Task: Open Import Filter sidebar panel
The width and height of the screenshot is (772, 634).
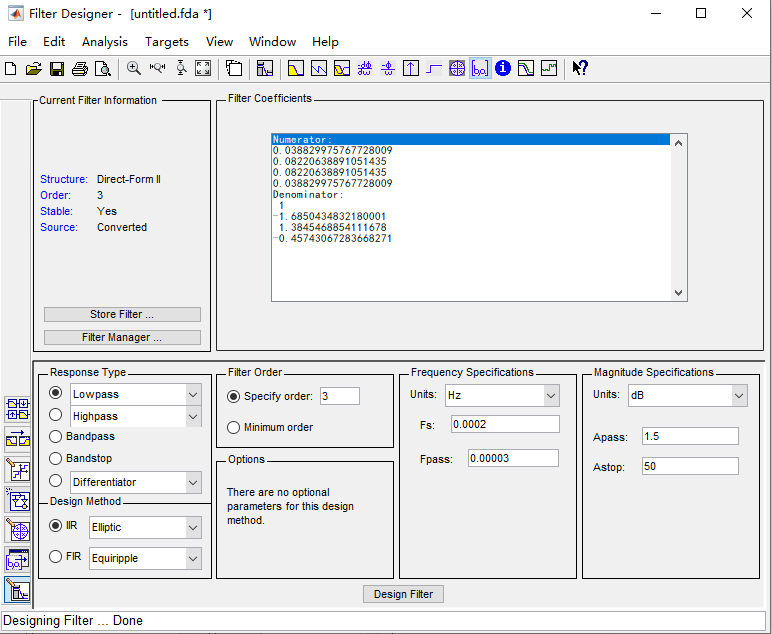Action: pos(18,560)
